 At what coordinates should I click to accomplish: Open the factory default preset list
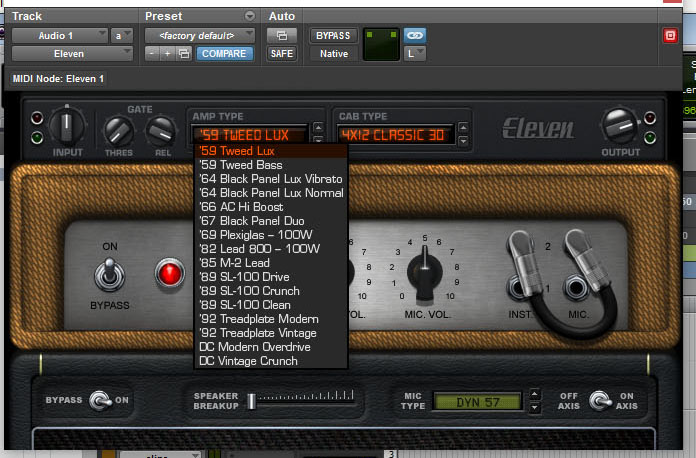pos(199,36)
